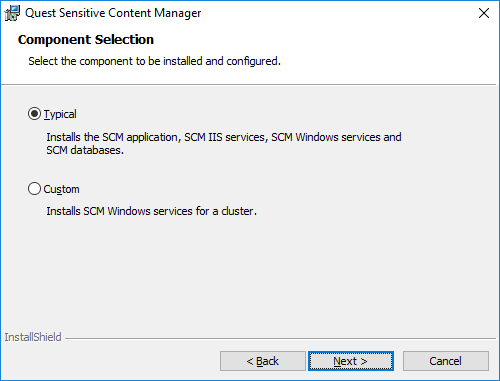
Task: Click the installer icon in title bar
Action: pyautogui.click(x=12, y=13)
